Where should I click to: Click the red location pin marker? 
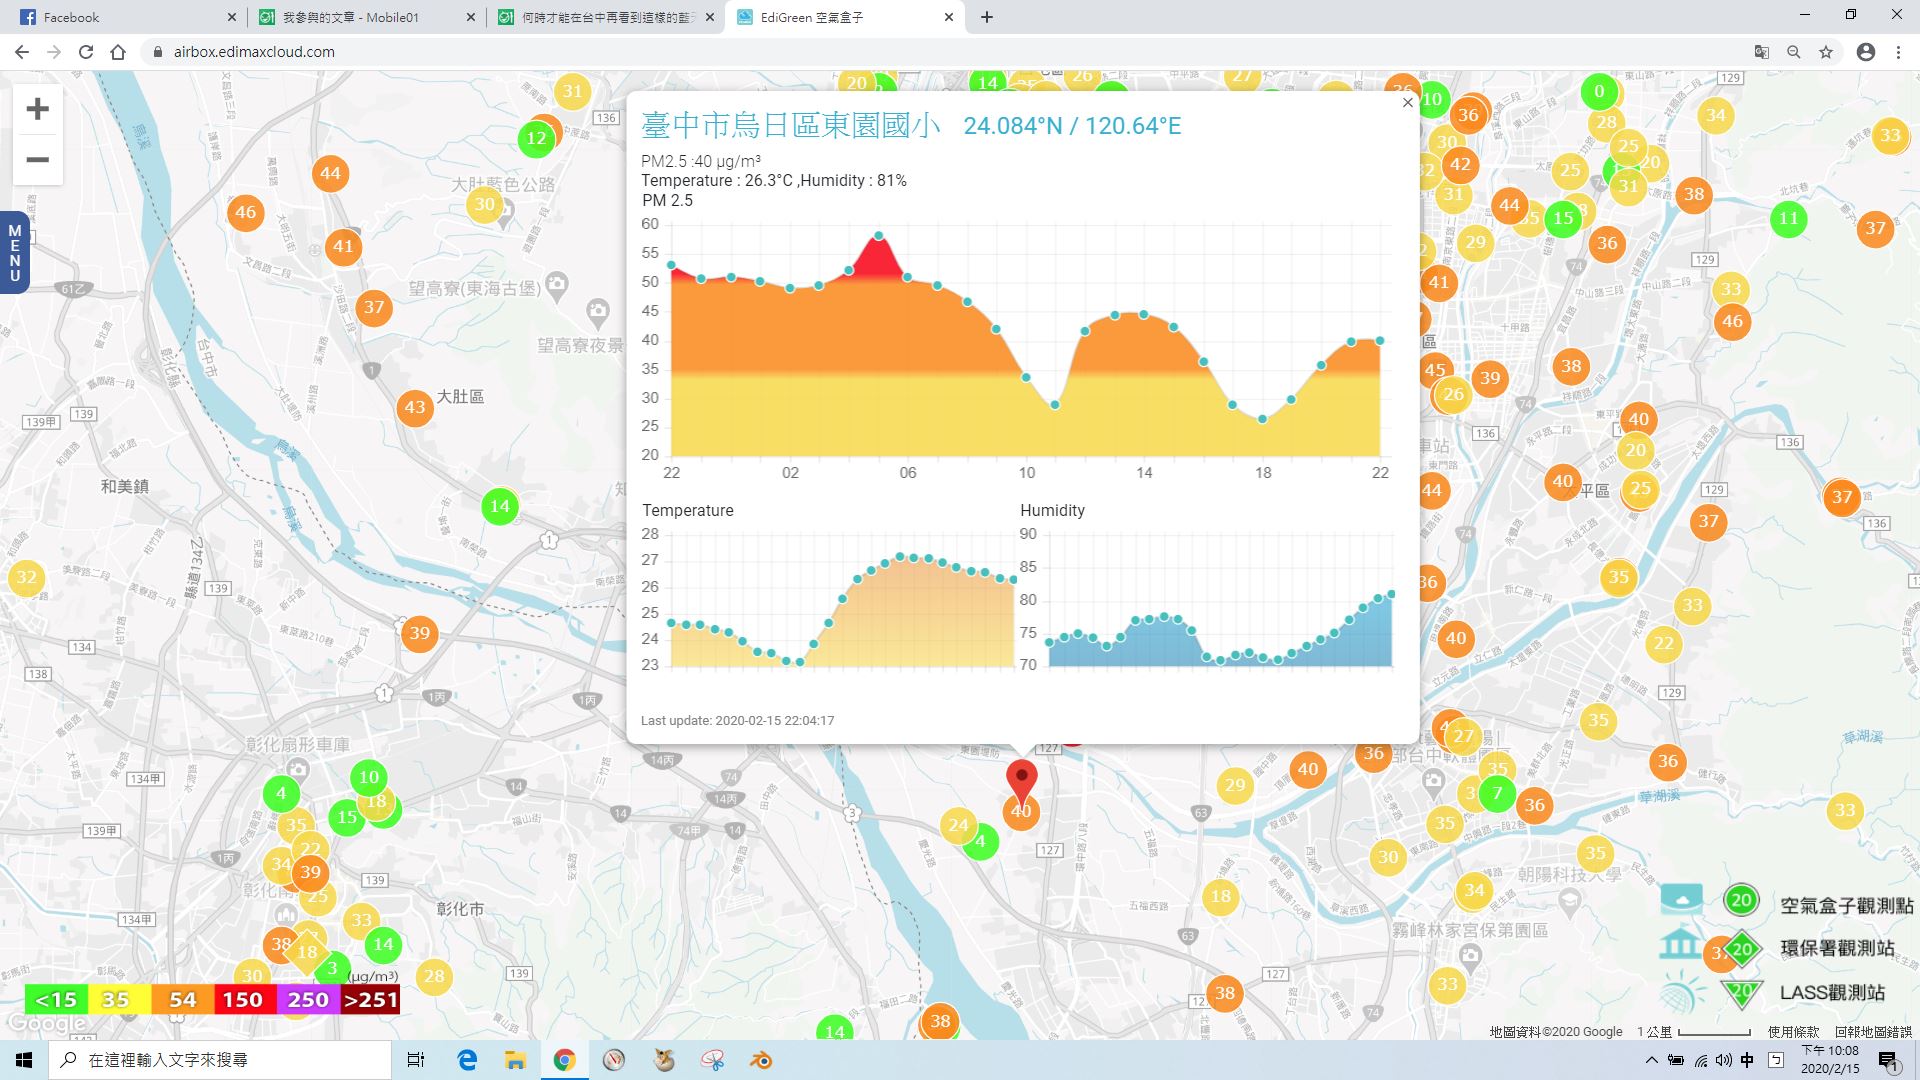pos(1021,778)
